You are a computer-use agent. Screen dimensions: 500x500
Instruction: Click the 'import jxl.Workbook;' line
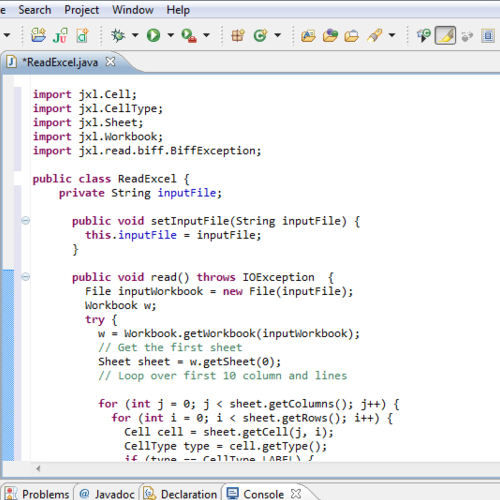coord(98,137)
